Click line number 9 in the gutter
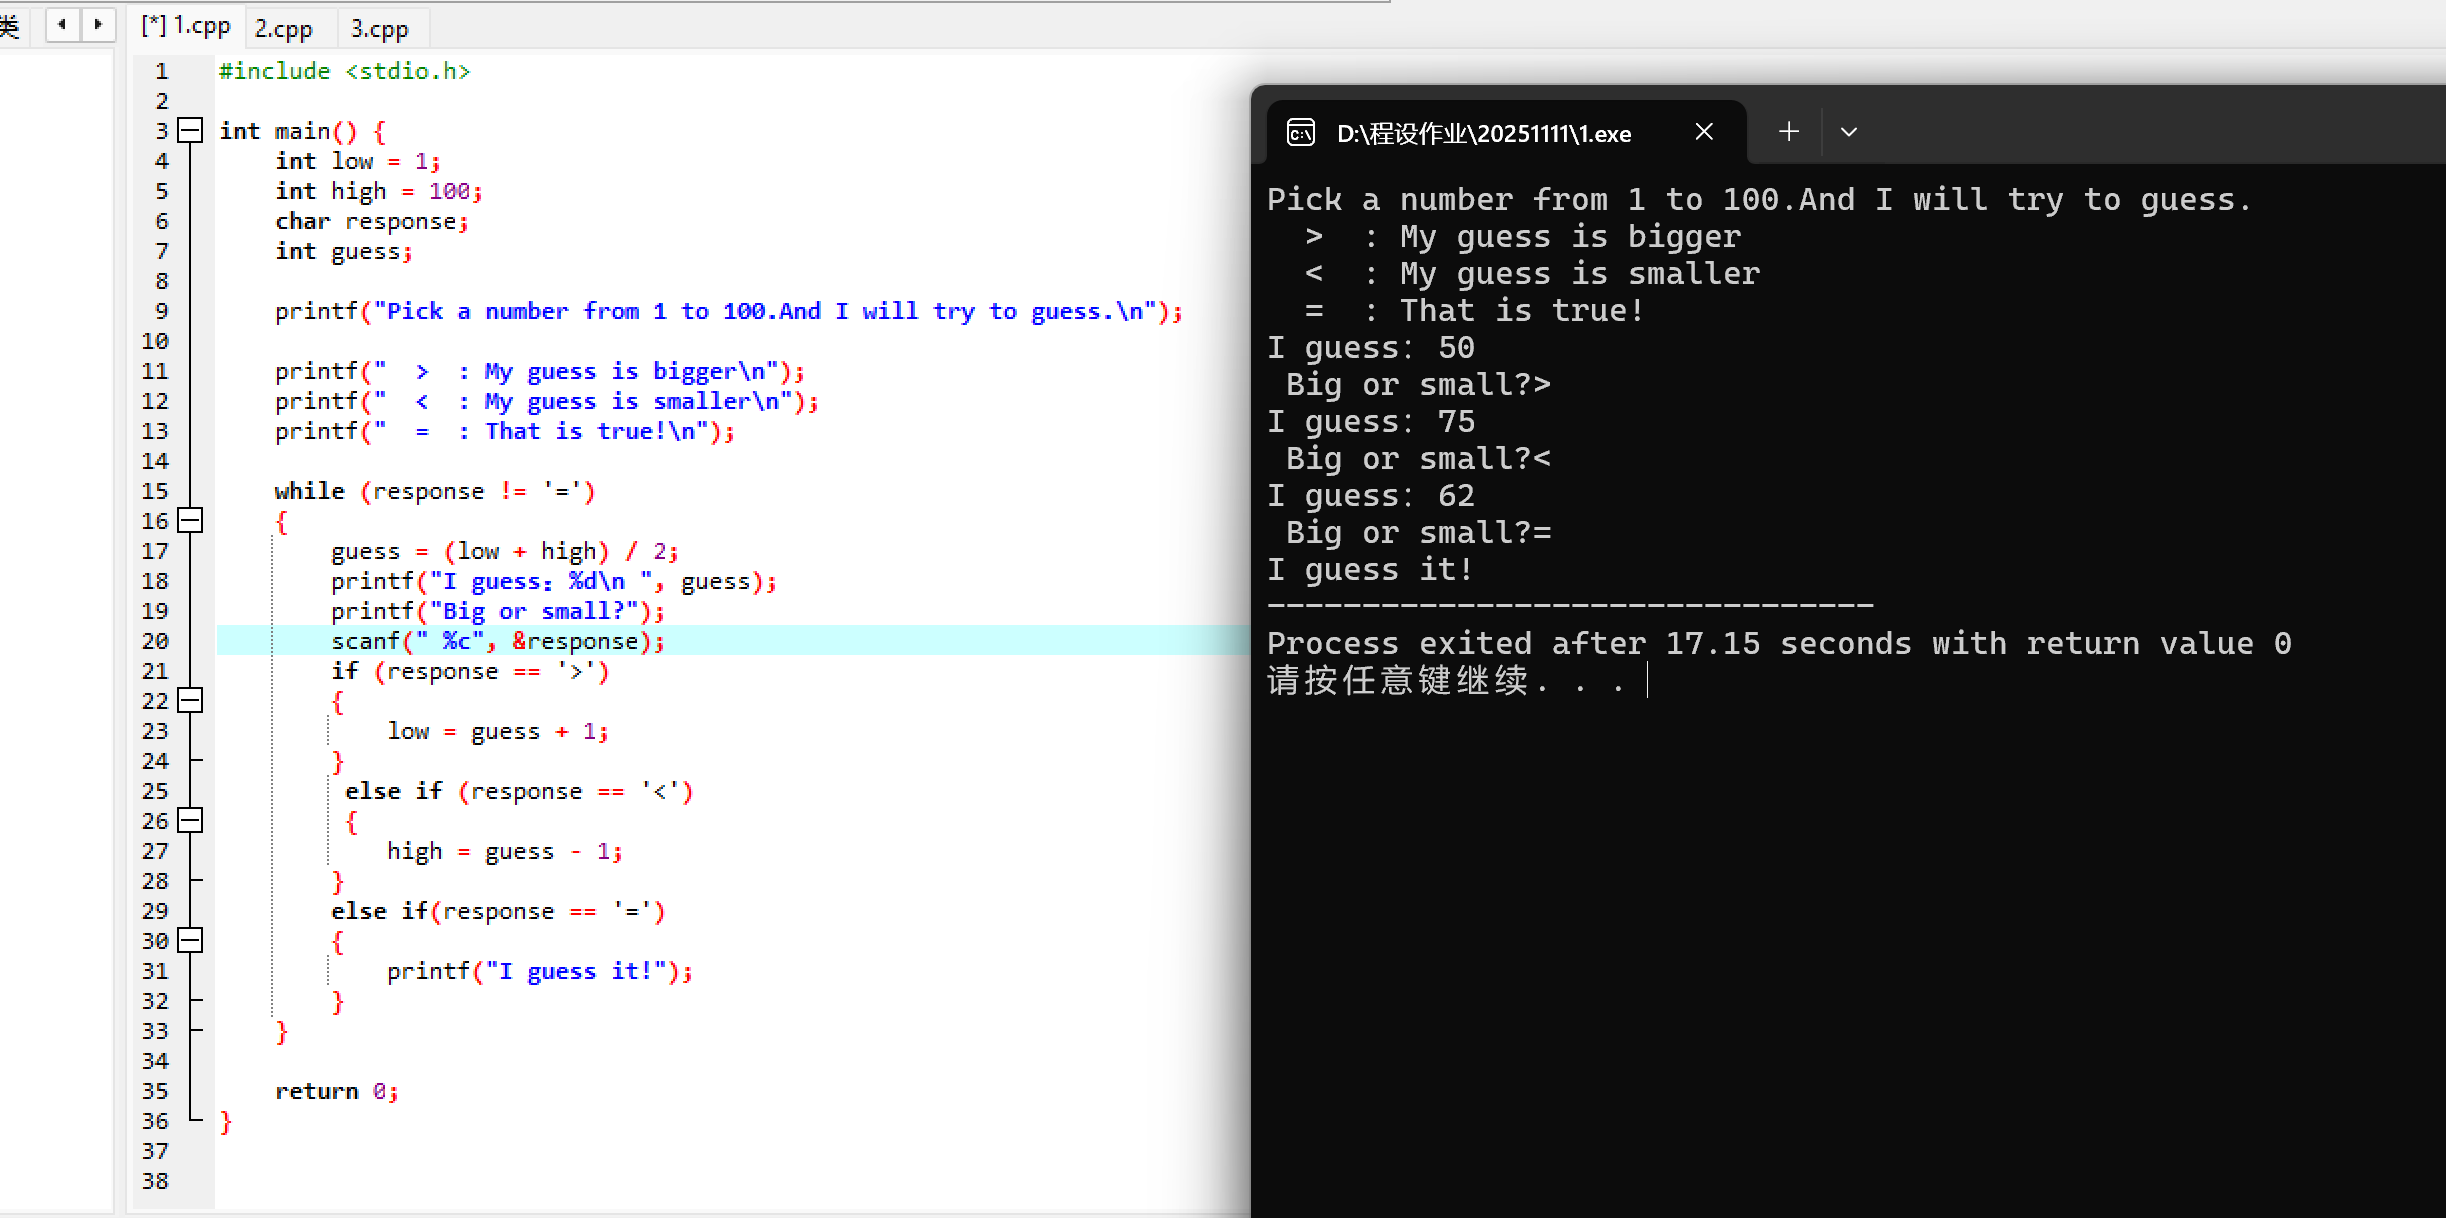The width and height of the screenshot is (2446, 1218). pyautogui.click(x=162, y=311)
